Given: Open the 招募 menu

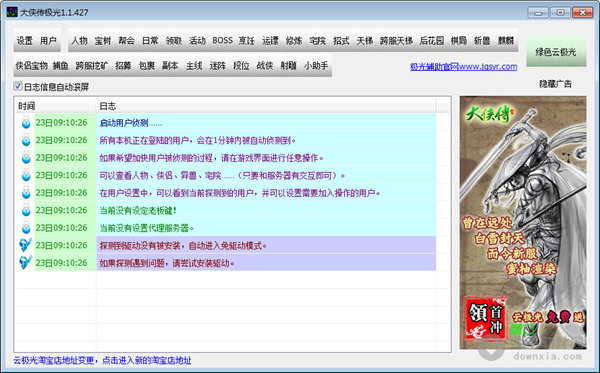Looking at the screenshot, I should (x=123, y=66).
